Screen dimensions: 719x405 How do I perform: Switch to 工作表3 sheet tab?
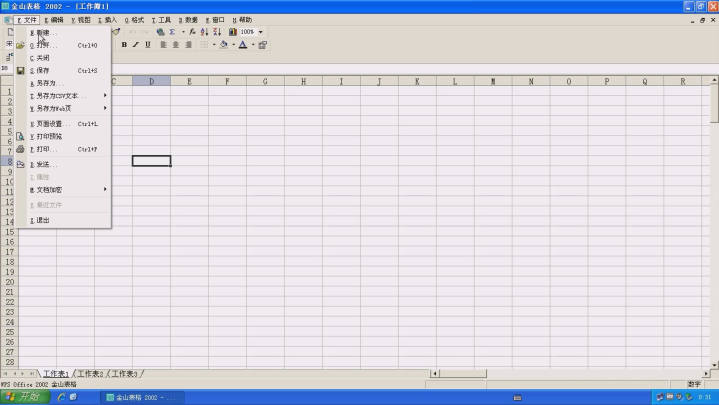tap(125, 374)
